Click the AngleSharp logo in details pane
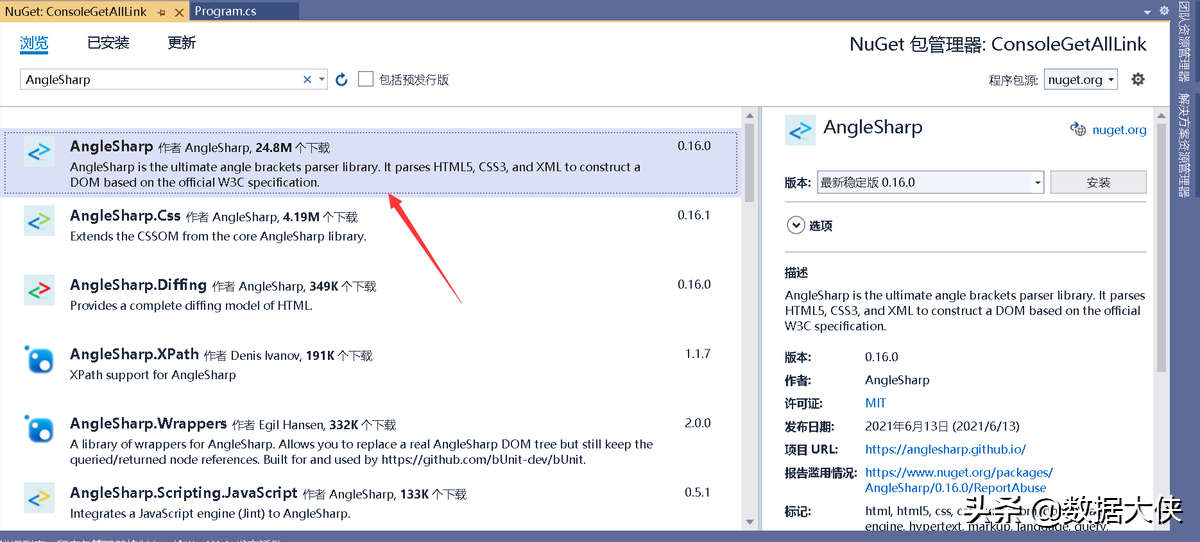 point(800,130)
